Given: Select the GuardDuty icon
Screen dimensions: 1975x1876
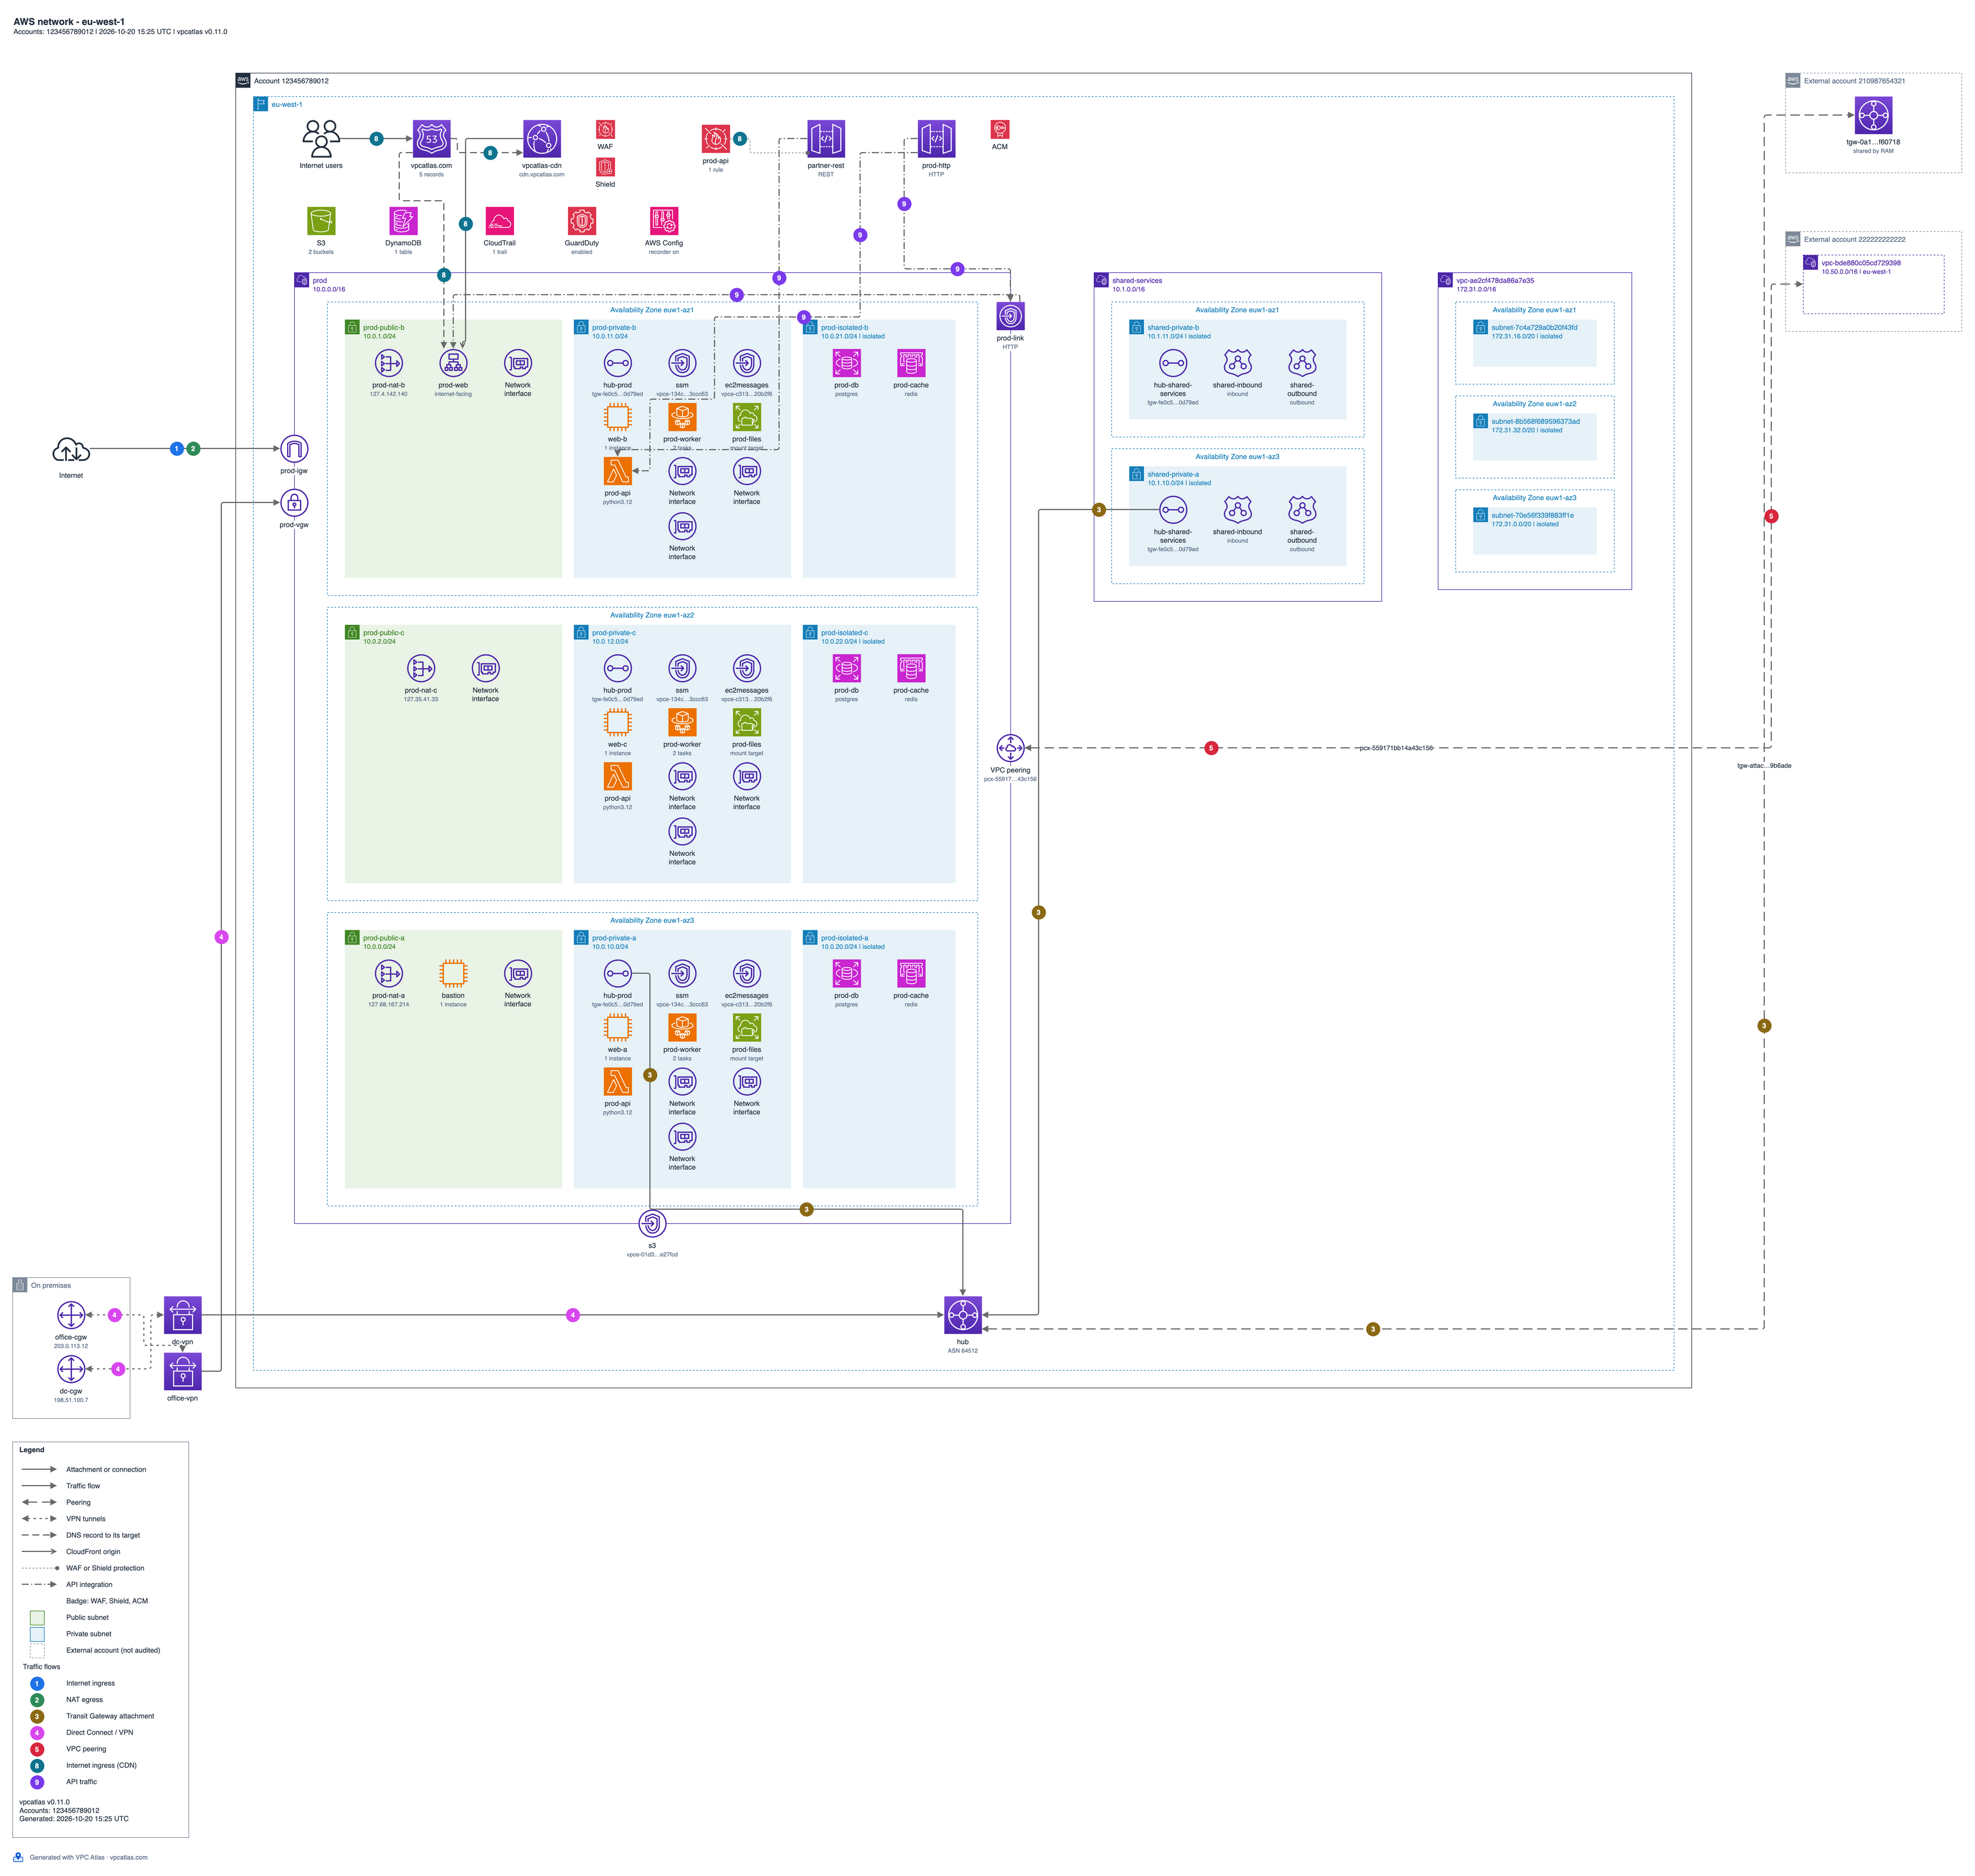Looking at the screenshot, I should [x=581, y=221].
